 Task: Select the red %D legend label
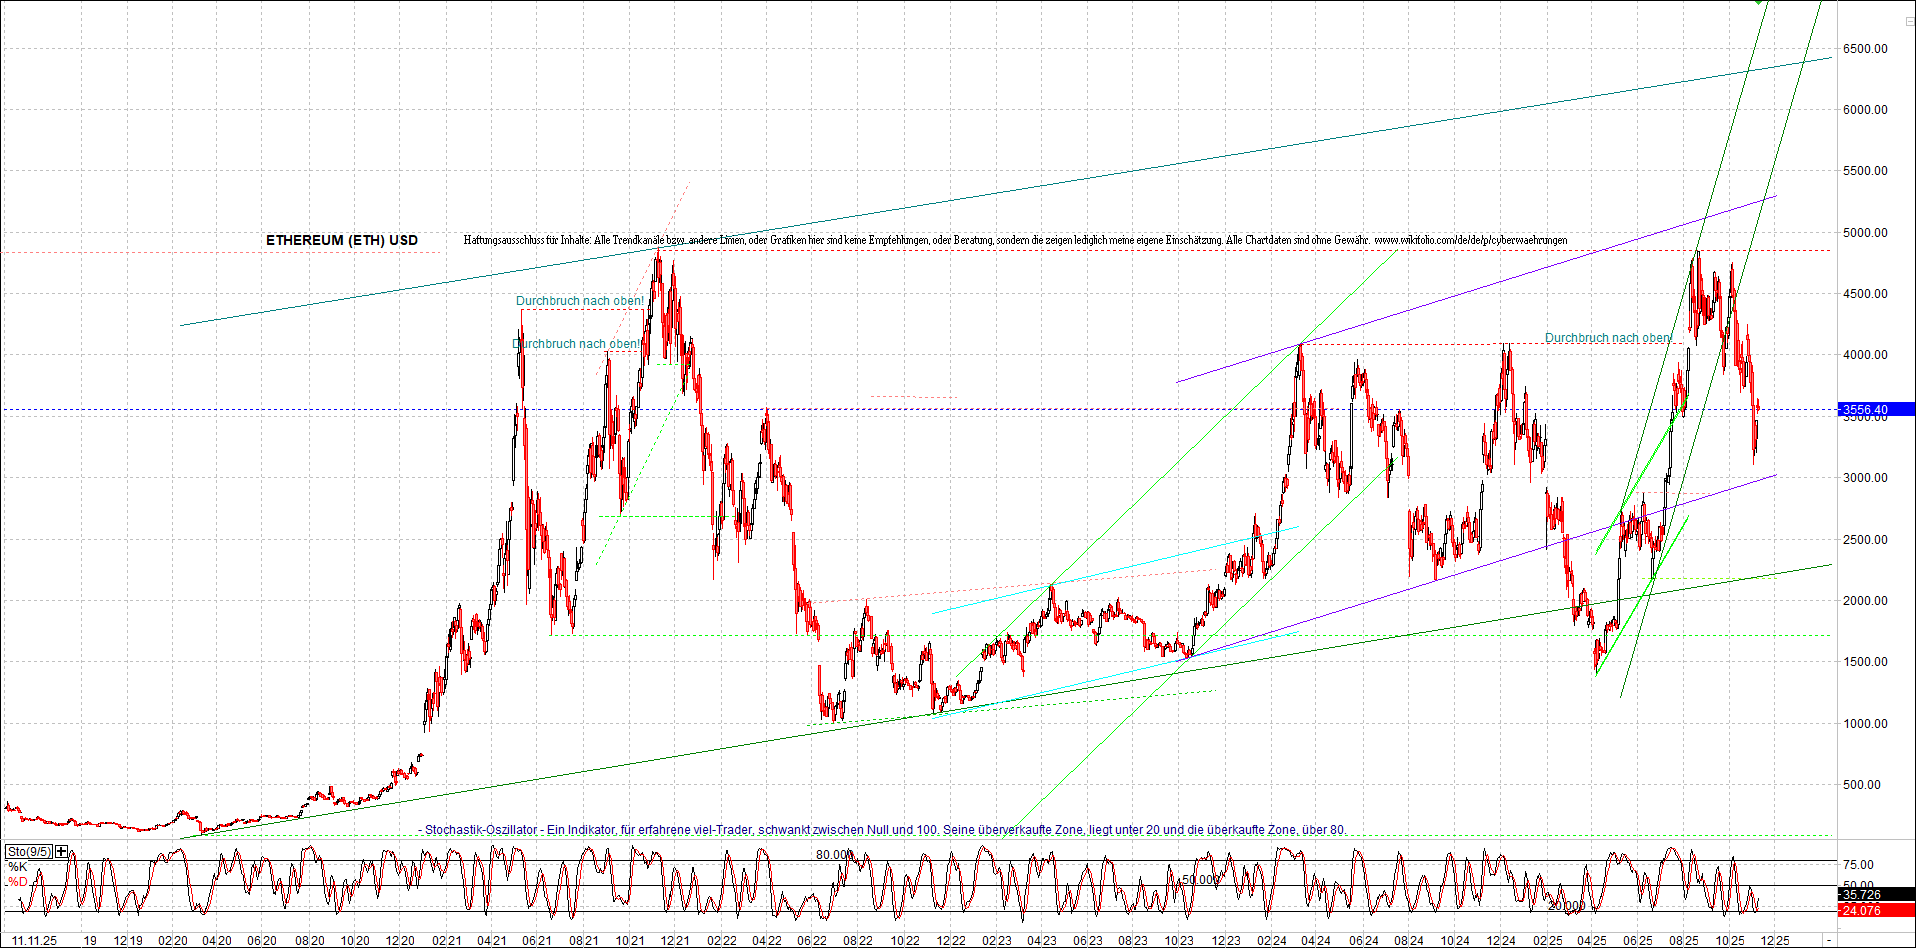(17, 882)
